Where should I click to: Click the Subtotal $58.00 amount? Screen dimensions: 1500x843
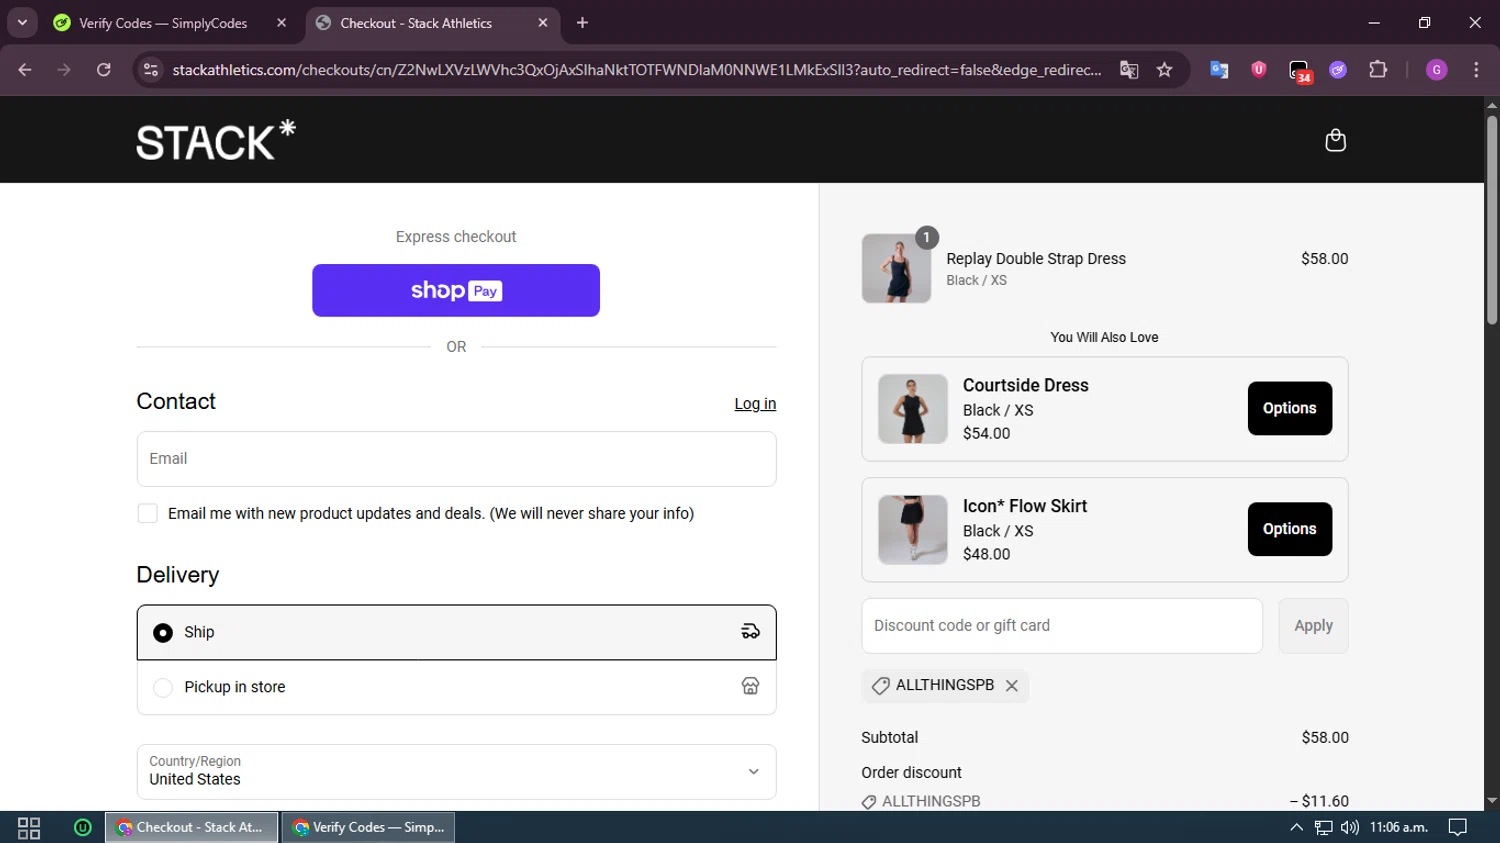pyautogui.click(x=1325, y=738)
